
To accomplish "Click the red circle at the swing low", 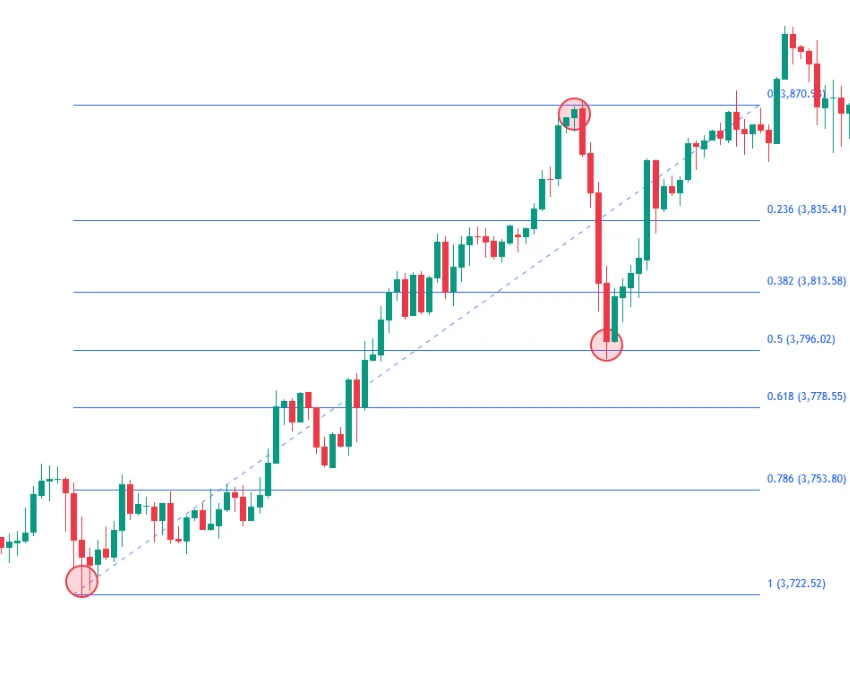I will point(81,581).
